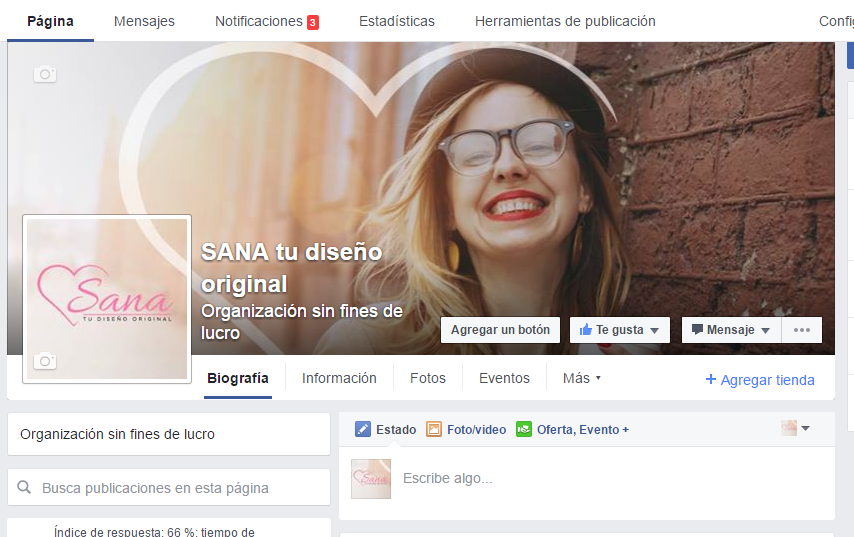
Task: Click the Agregar tienda link
Action: pos(760,380)
